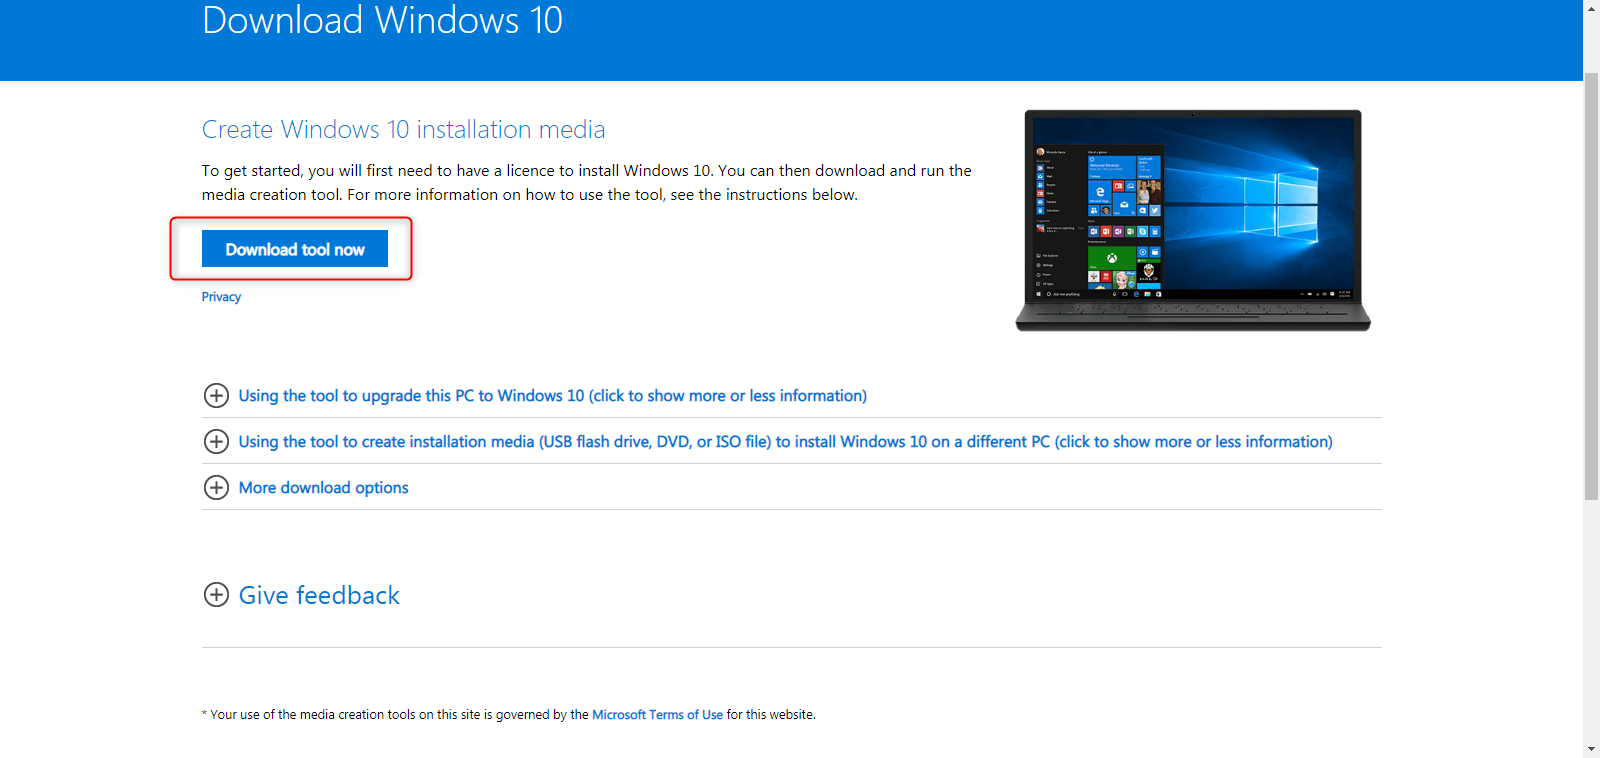Click the 'Download Windows 10' page title
The width and height of the screenshot is (1600, 758).
point(382,20)
